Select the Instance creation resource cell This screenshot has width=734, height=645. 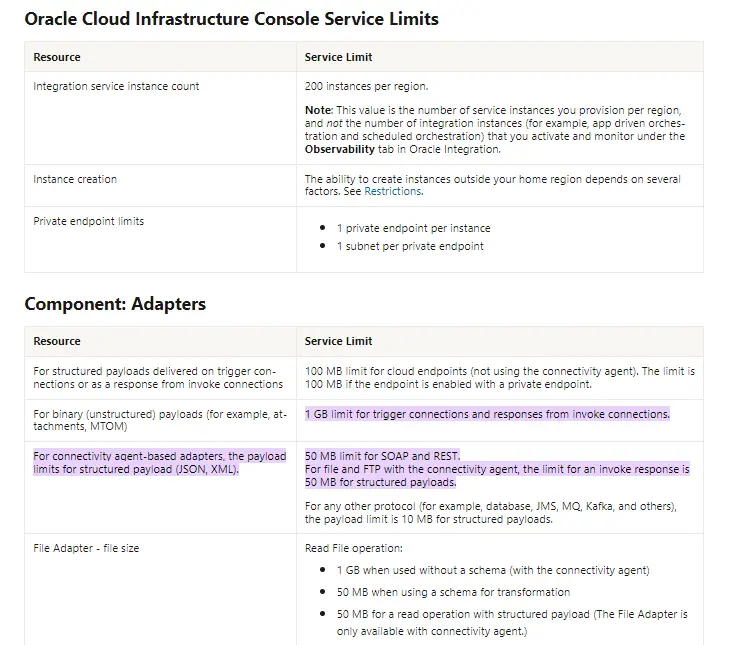(75, 179)
